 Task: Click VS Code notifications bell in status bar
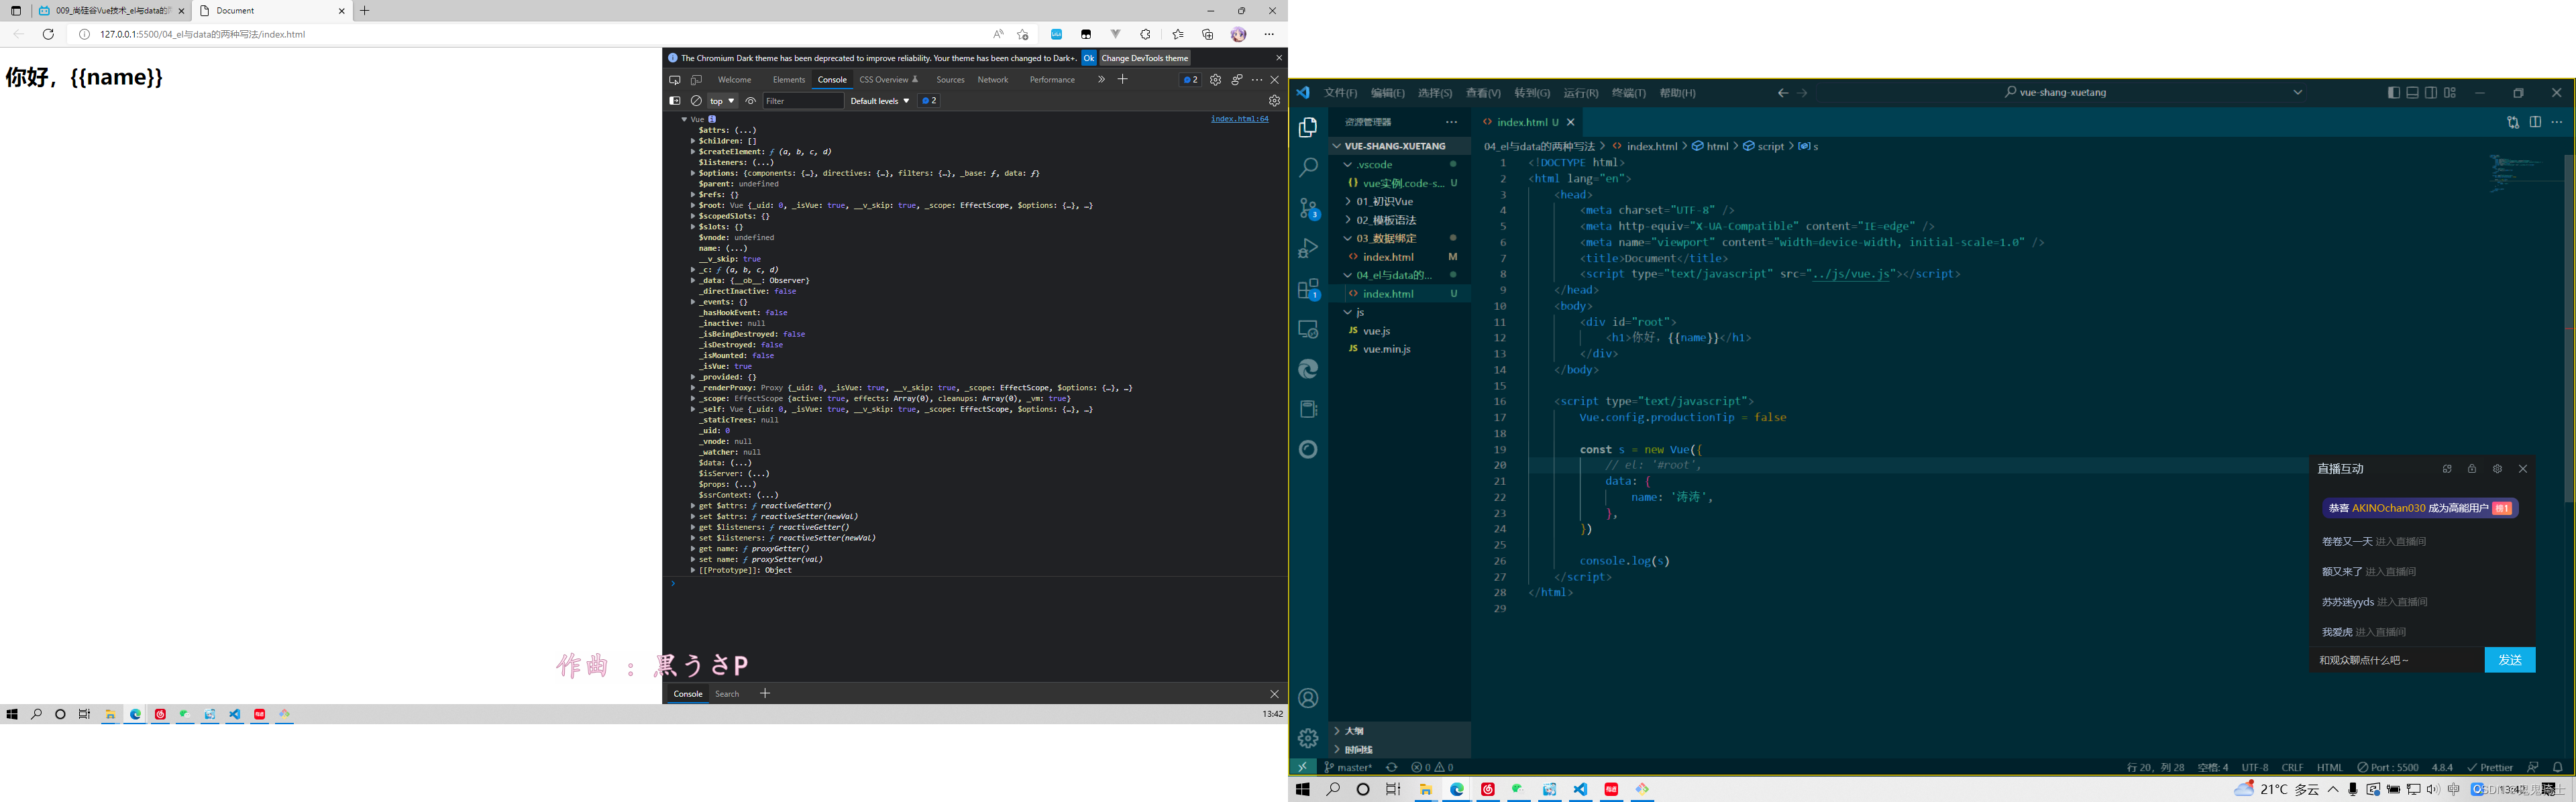click(2557, 767)
